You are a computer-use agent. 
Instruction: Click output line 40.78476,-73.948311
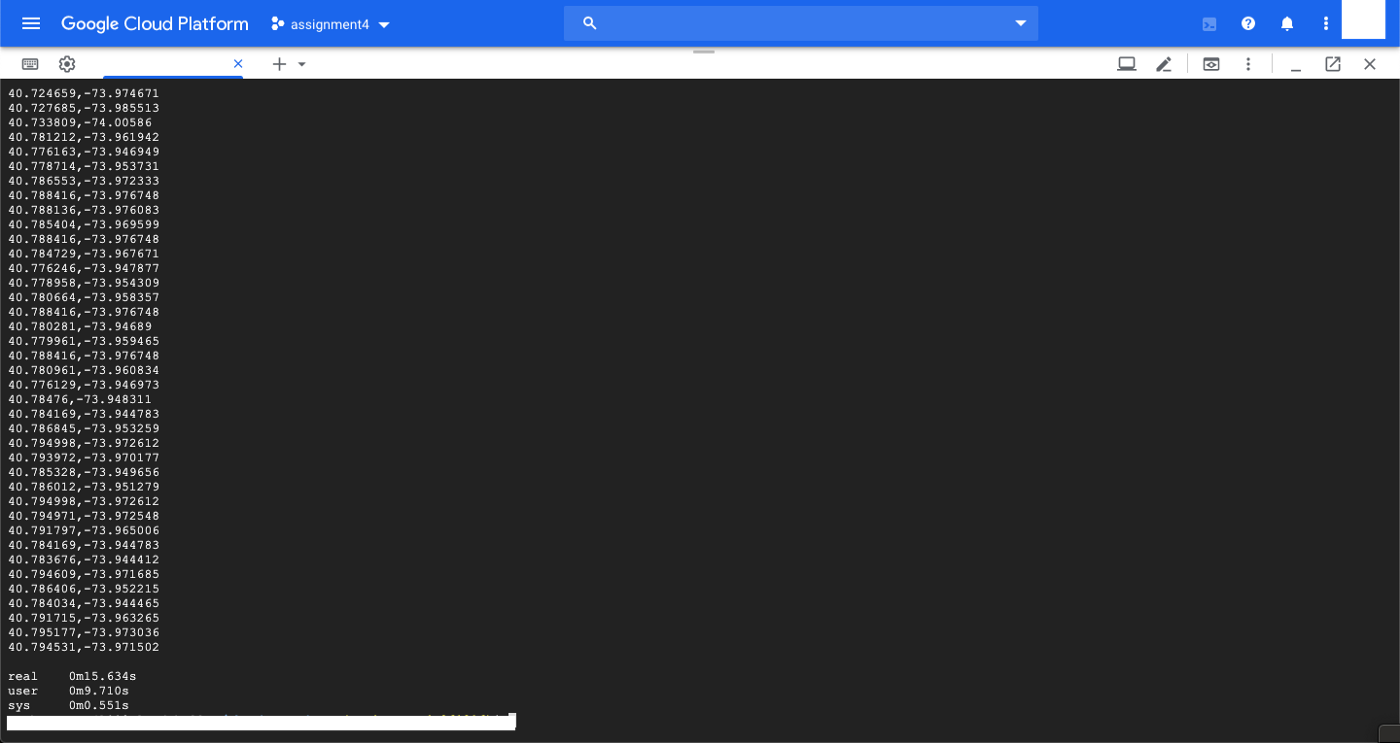80,399
